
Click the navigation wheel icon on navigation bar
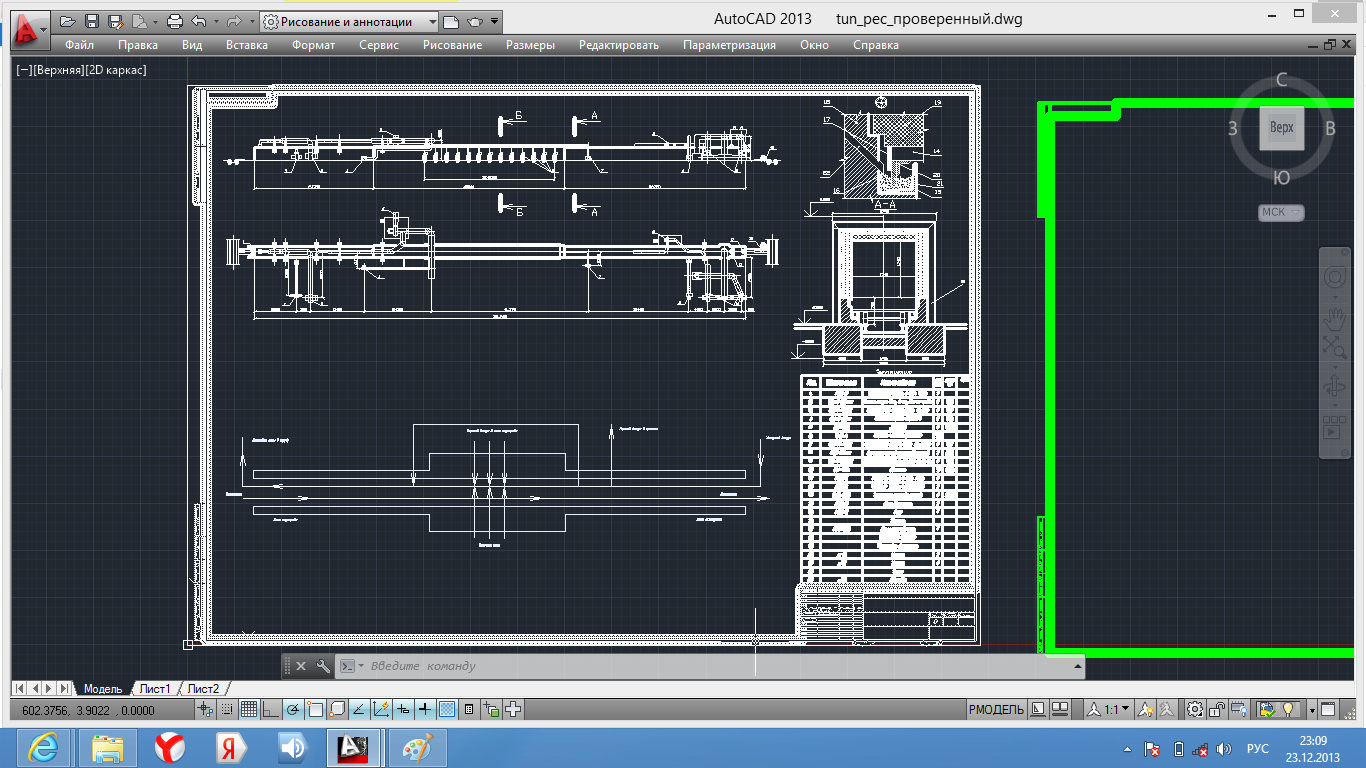click(x=1335, y=277)
